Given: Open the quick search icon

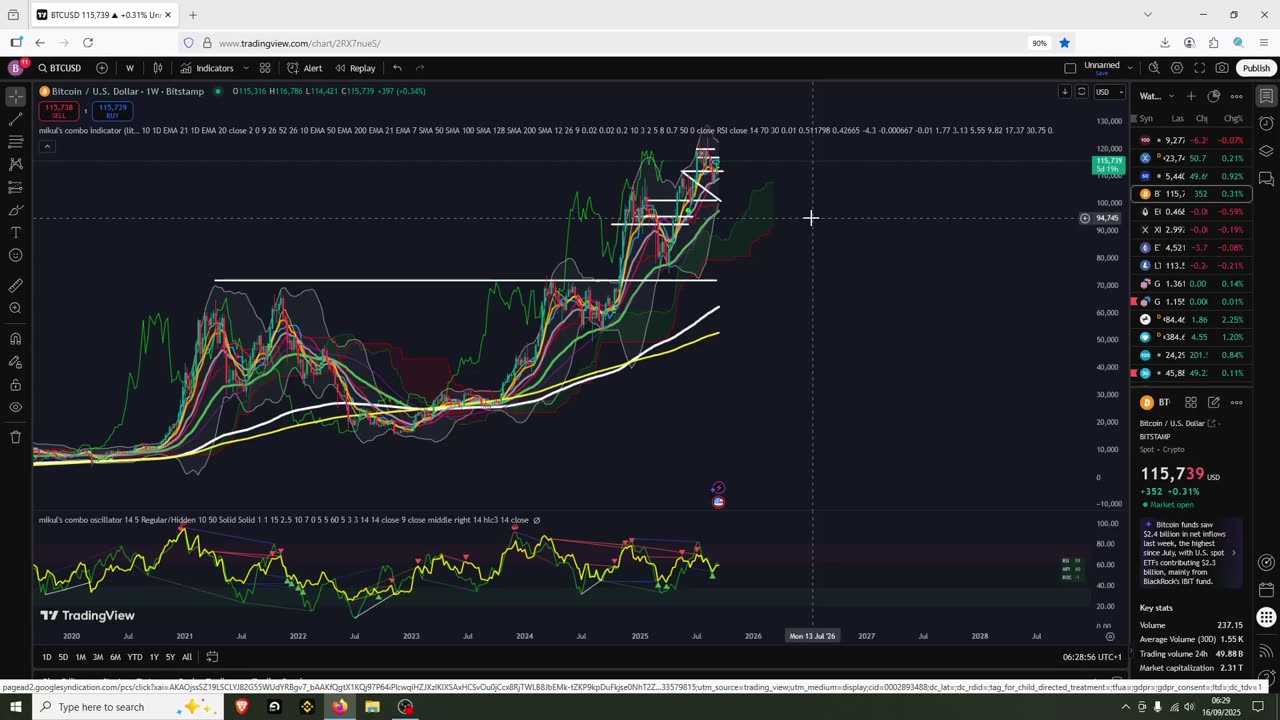Looking at the screenshot, I should [x=1153, y=68].
